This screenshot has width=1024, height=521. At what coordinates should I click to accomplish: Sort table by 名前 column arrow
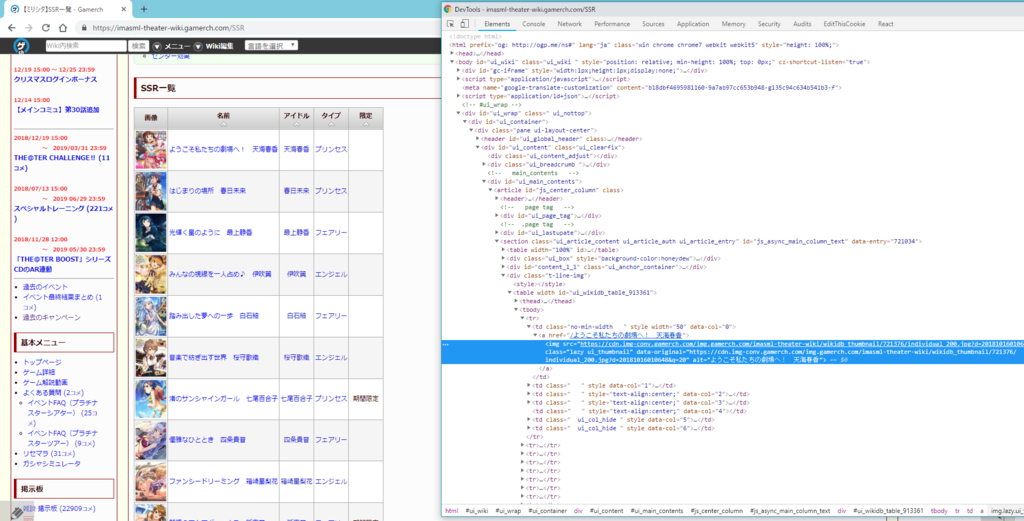click(223, 123)
